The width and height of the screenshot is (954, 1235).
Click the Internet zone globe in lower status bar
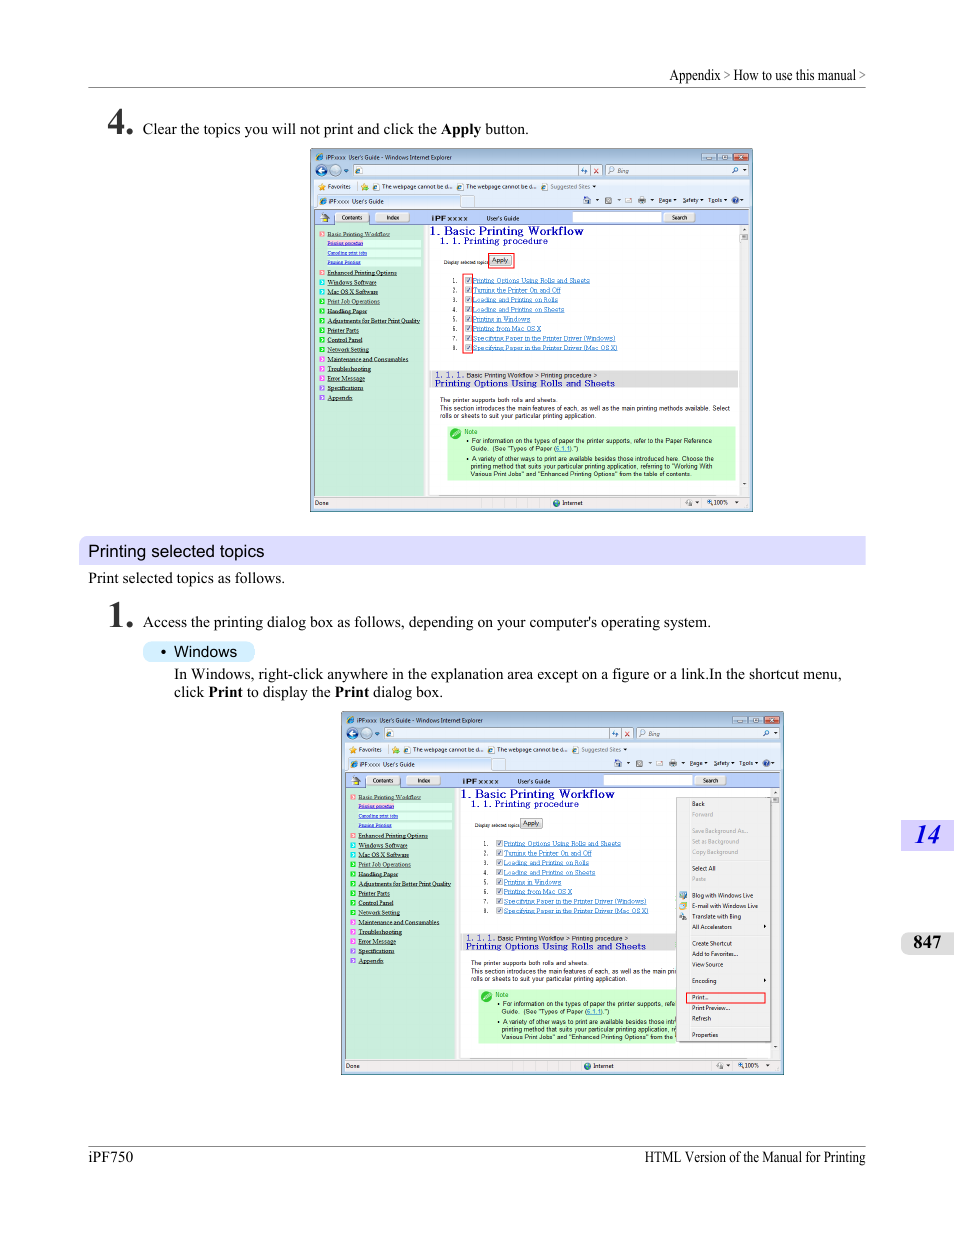point(587,1066)
